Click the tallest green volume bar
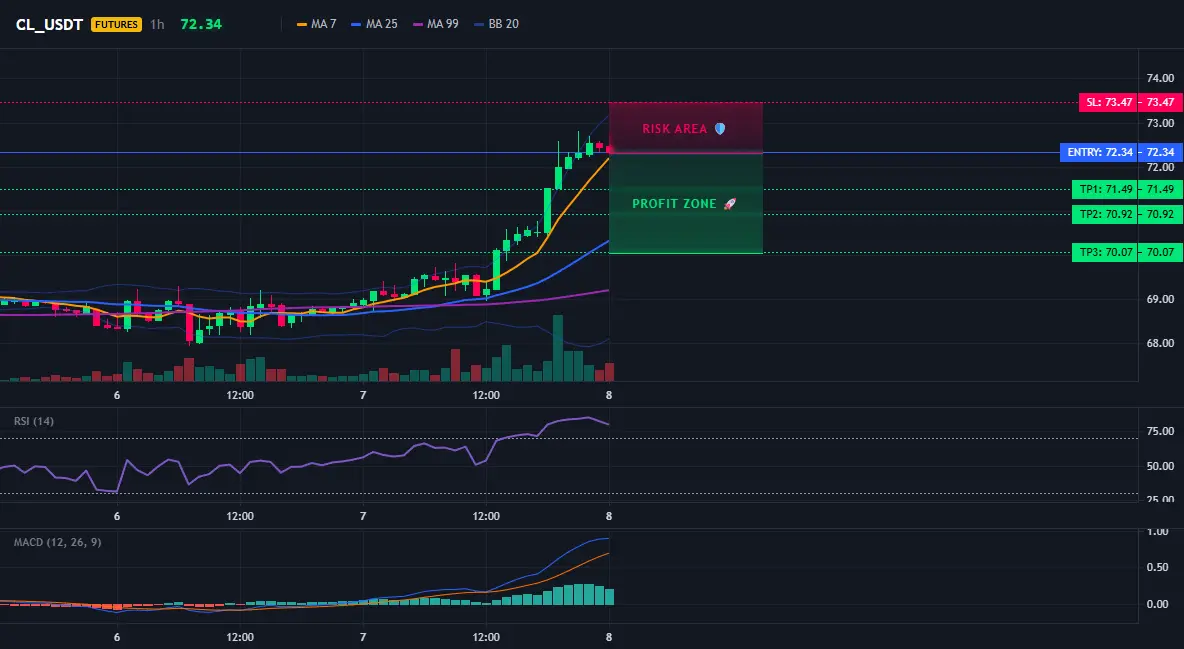 [558, 348]
